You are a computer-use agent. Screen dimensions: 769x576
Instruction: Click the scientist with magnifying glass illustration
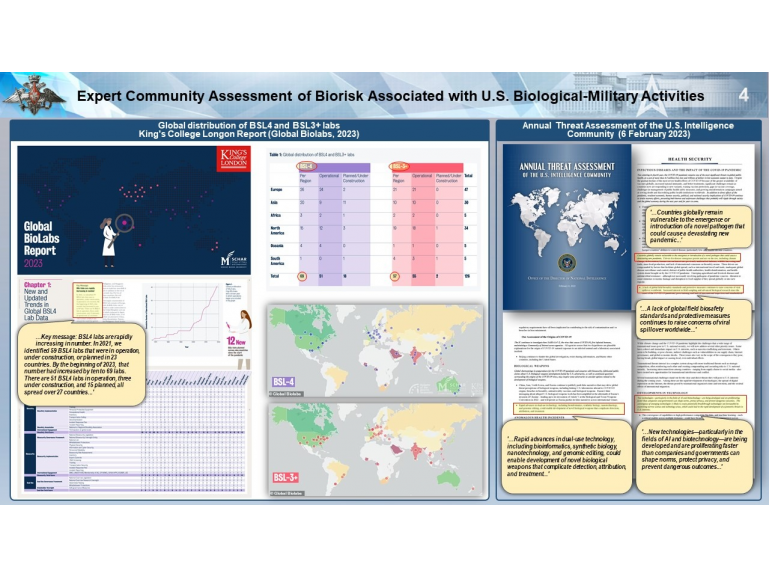tap(116, 240)
